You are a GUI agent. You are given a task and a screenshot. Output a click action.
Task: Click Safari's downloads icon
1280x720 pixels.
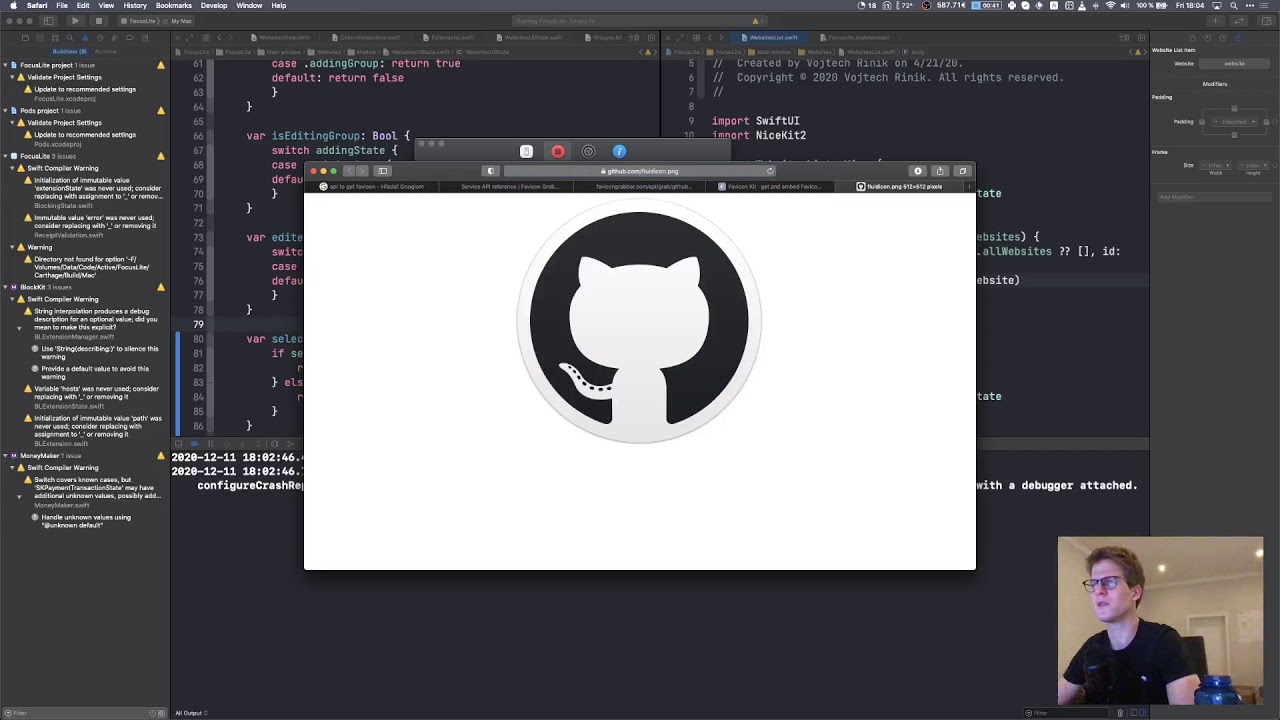tap(917, 171)
